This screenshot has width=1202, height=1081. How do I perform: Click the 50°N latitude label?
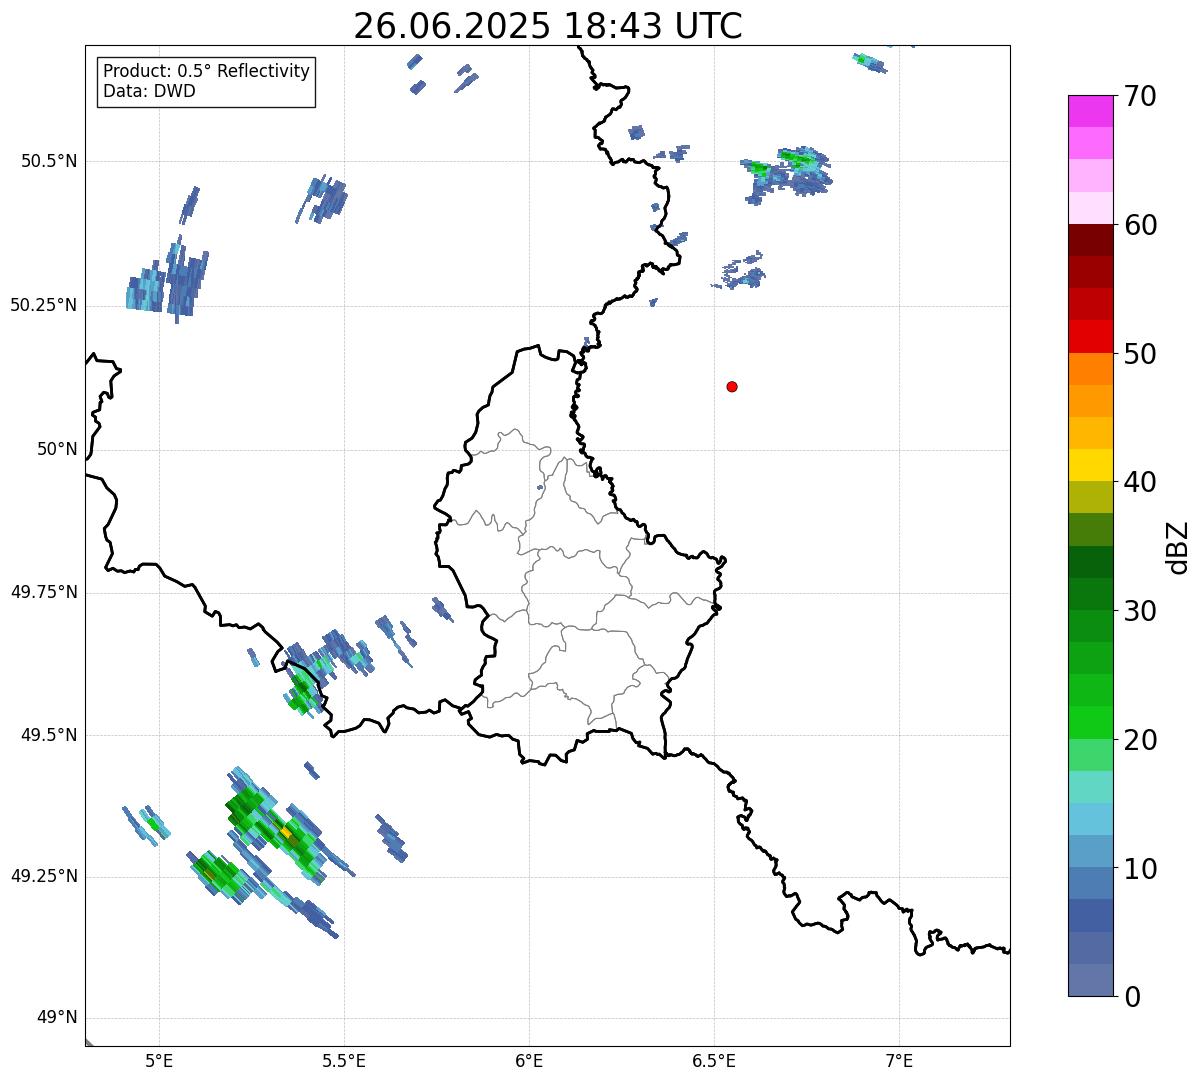[x=58, y=449]
